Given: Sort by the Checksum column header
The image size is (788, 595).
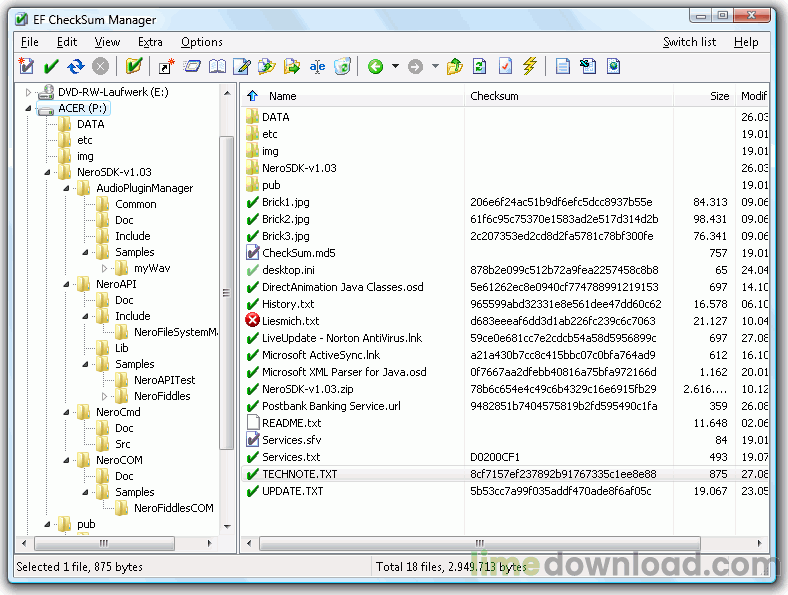Looking at the screenshot, I should (569, 95).
